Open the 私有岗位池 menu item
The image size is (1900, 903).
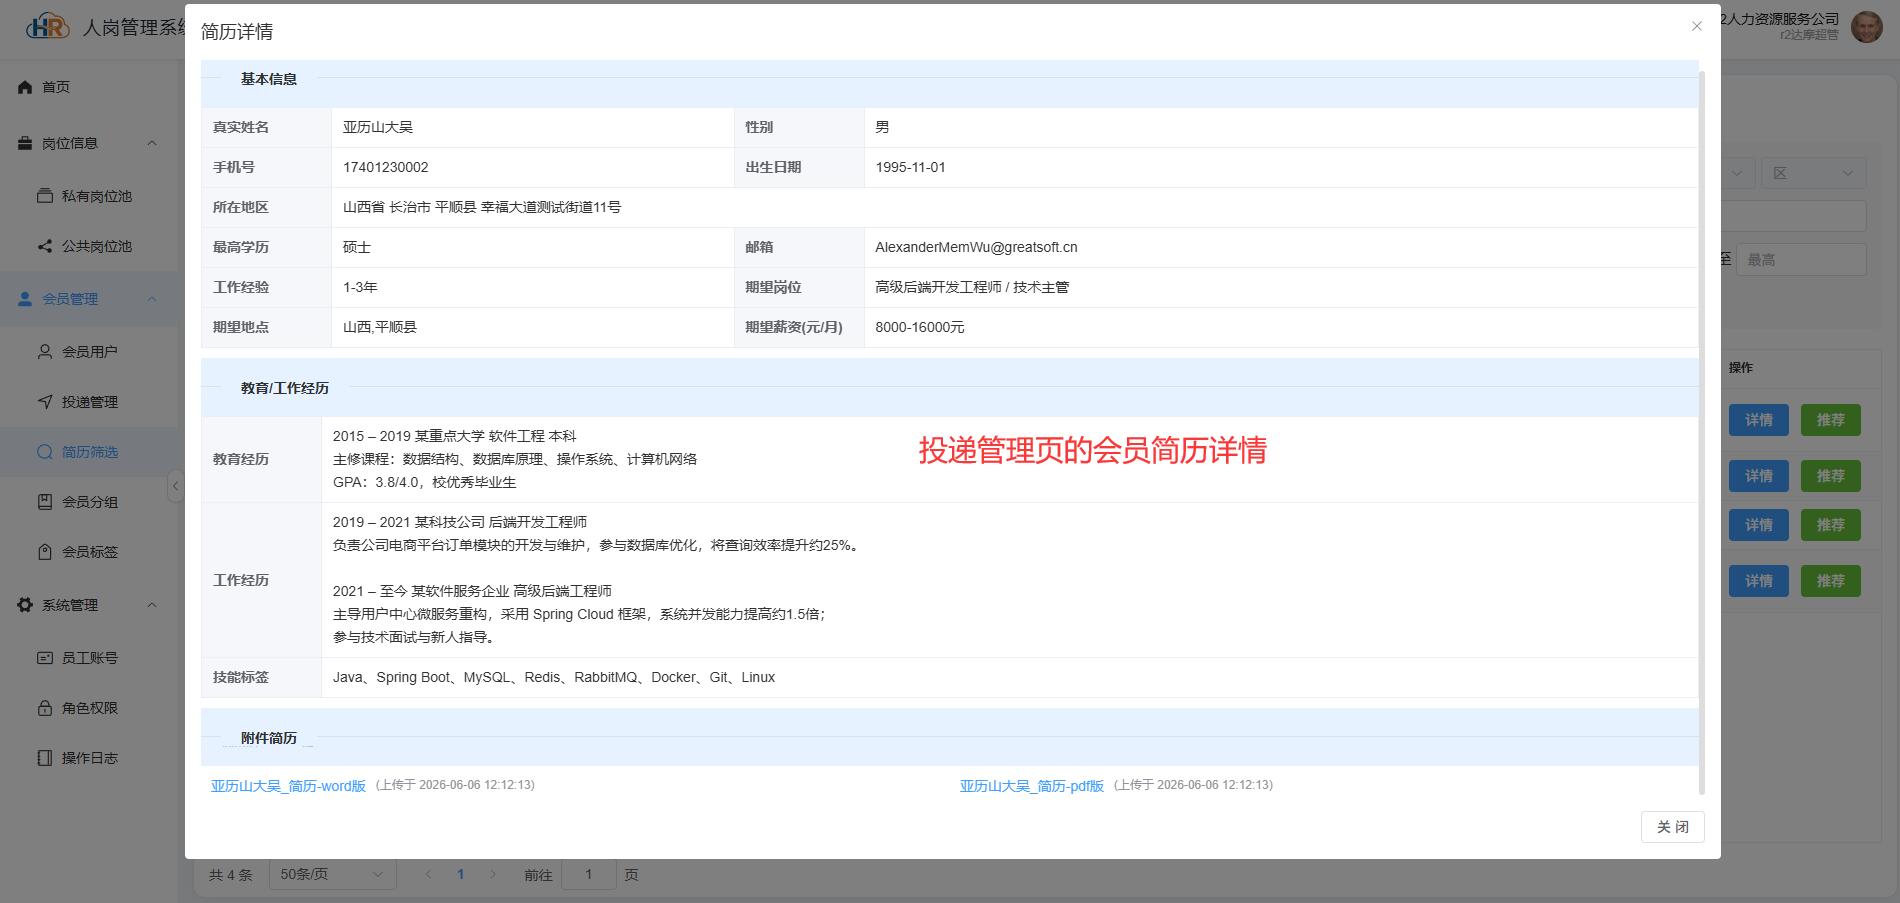(x=89, y=196)
